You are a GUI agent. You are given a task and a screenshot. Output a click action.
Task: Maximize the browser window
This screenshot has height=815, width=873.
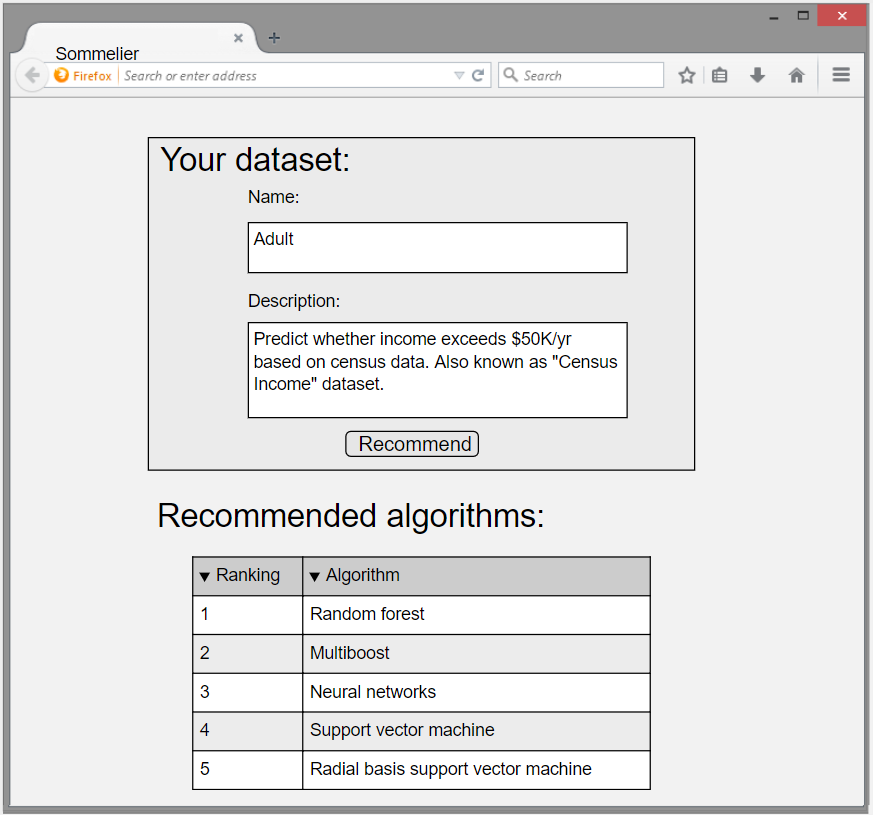(x=803, y=16)
